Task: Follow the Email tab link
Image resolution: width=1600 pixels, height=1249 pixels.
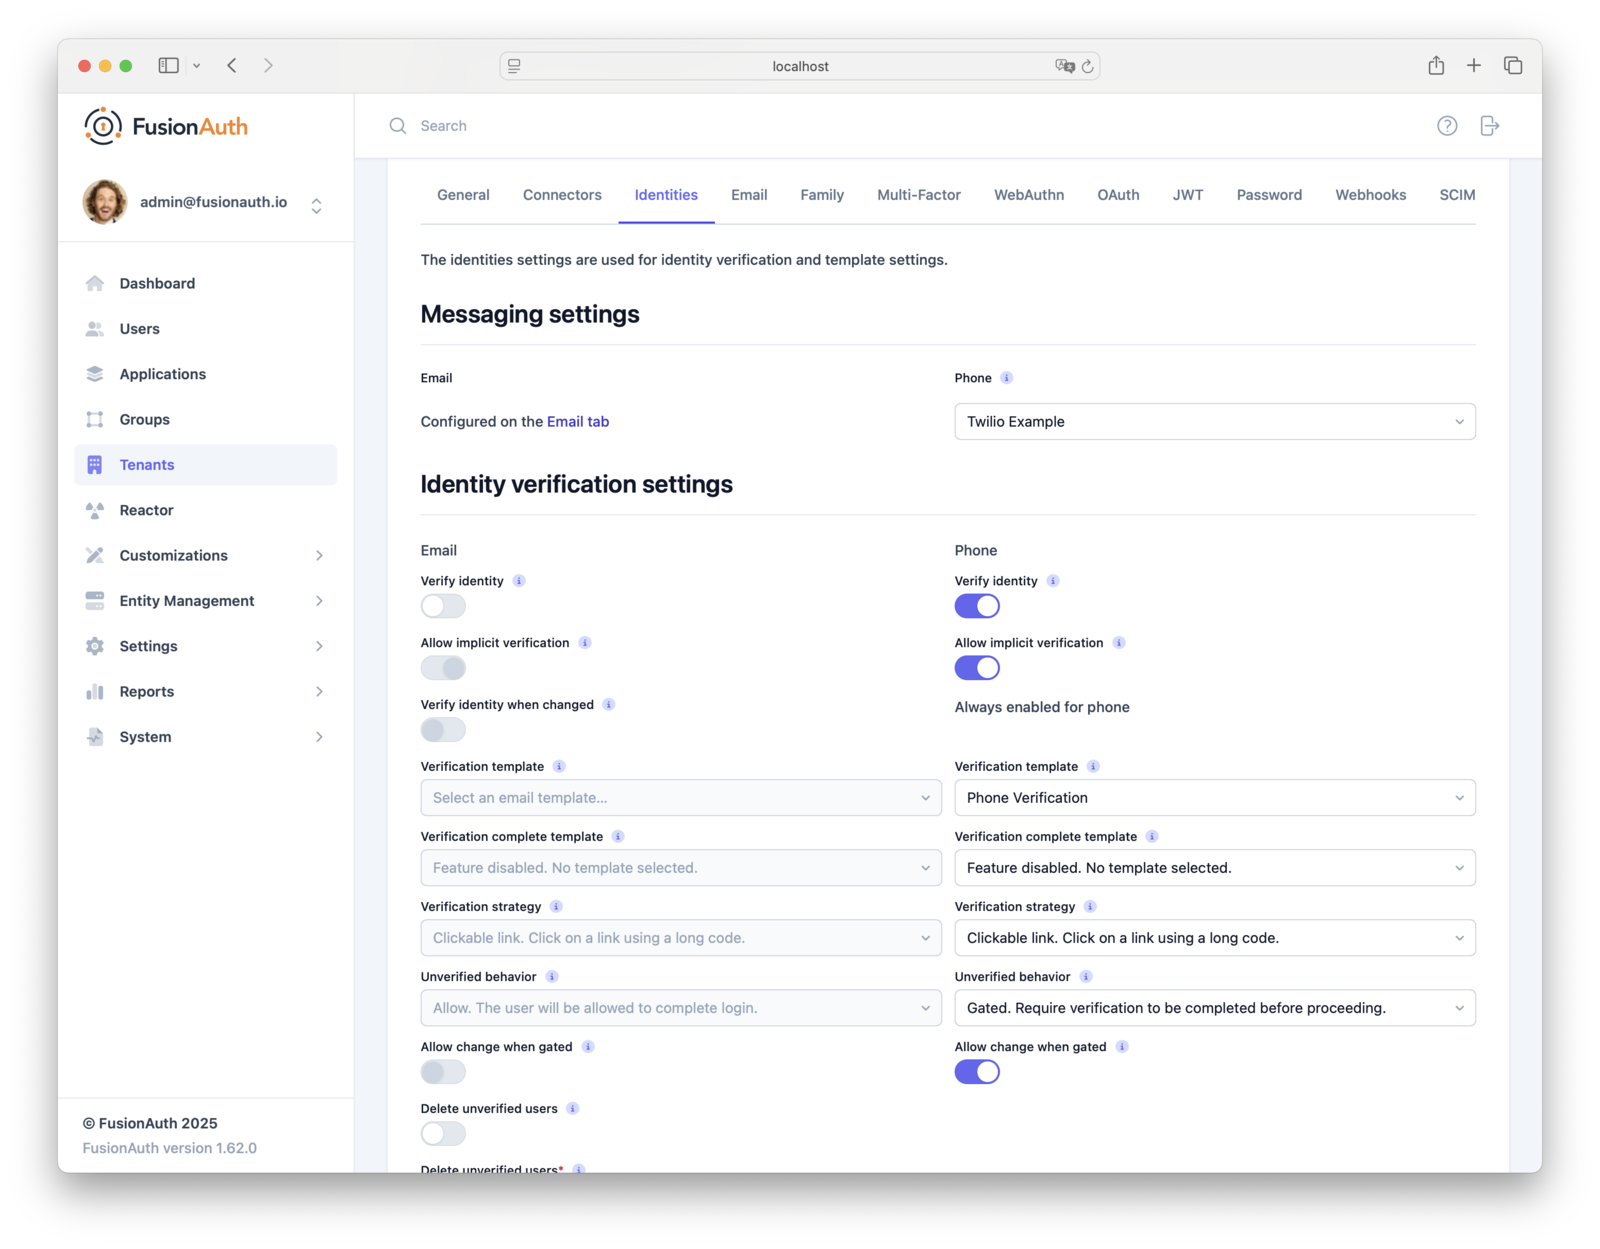Action: (577, 422)
